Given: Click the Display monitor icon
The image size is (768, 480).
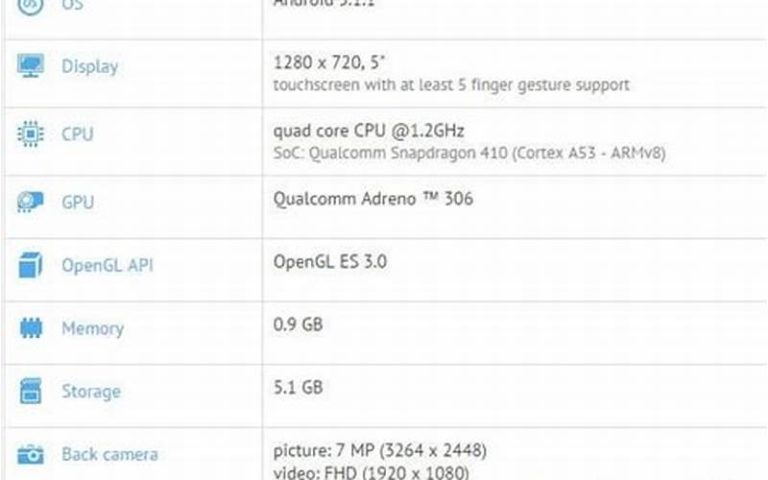Looking at the screenshot, I should pos(31,67).
